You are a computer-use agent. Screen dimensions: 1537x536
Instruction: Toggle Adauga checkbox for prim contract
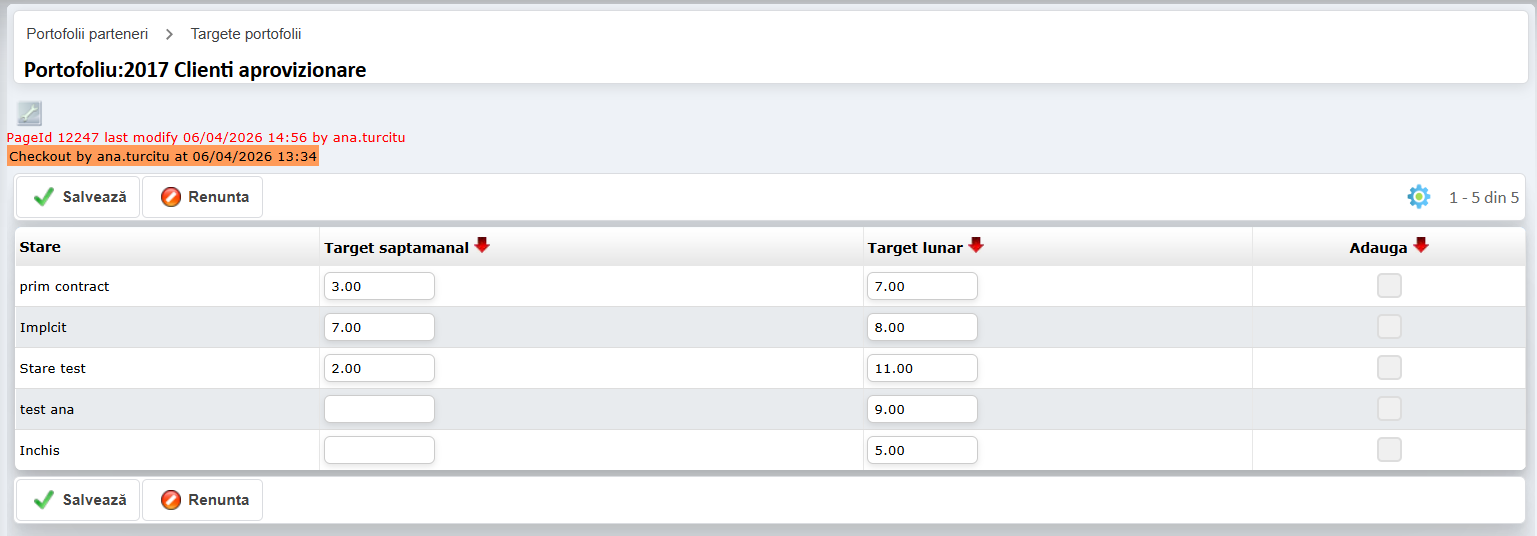point(1389,286)
